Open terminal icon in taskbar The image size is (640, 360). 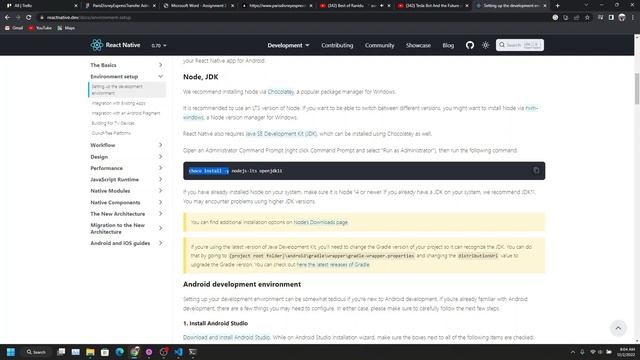pos(193,352)
